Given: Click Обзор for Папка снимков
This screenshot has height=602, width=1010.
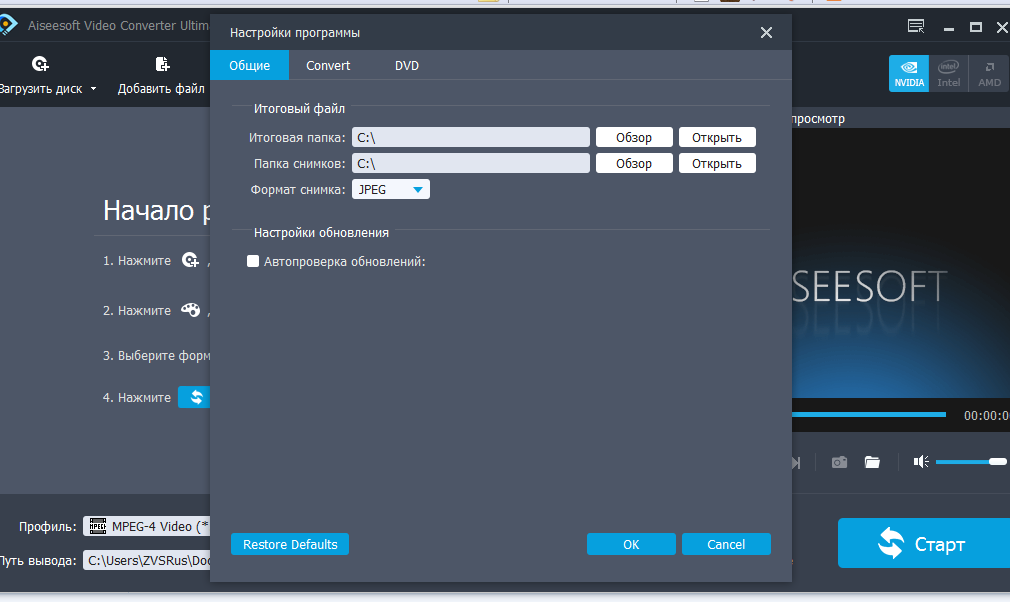Looking at the screenshot, I should click(634, 163).
